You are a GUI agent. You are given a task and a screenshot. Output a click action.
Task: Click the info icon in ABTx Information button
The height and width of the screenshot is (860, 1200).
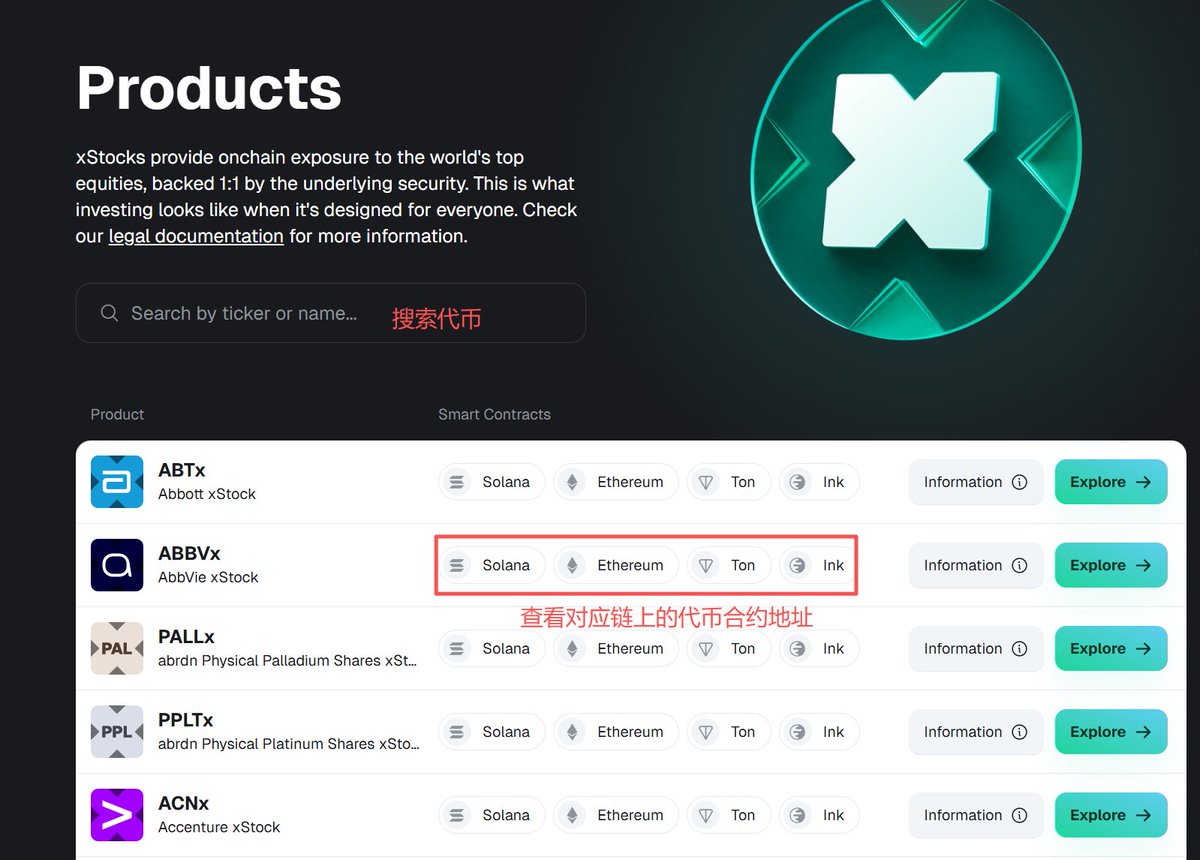(1020, 482)
